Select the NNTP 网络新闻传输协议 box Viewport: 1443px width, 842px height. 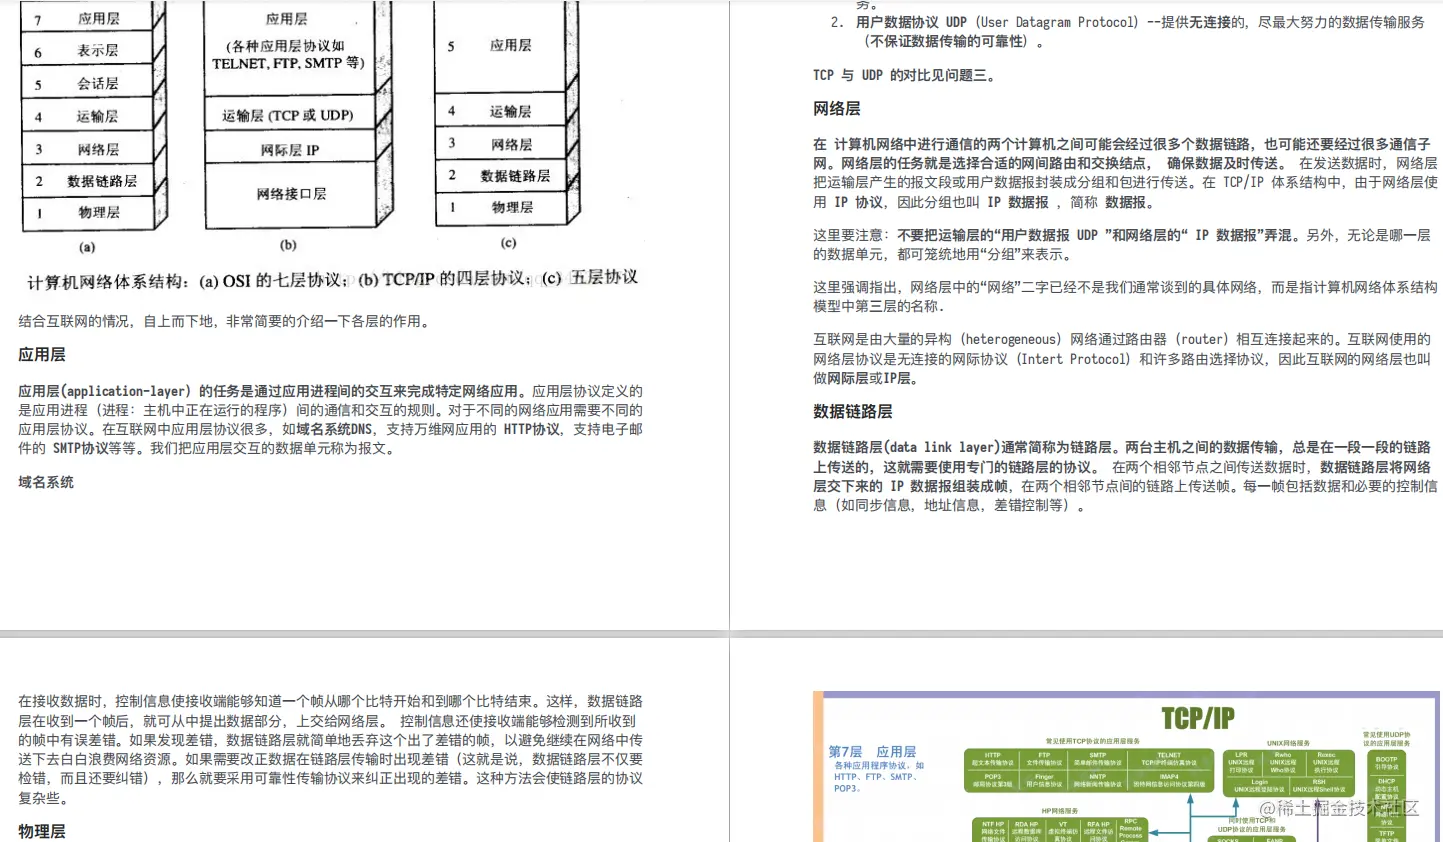[1098, 780]
